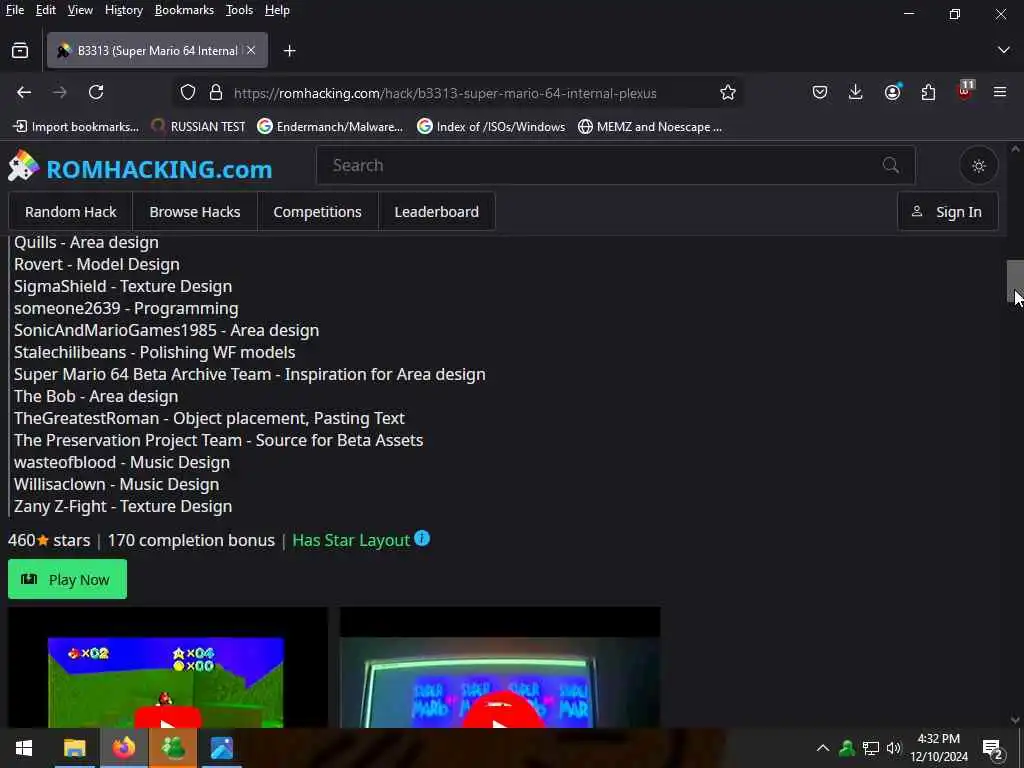The width and height of the screenshot is (1024, 768).
Task: Open the Firefox hamburger application menu
Action: (1000, 92)
